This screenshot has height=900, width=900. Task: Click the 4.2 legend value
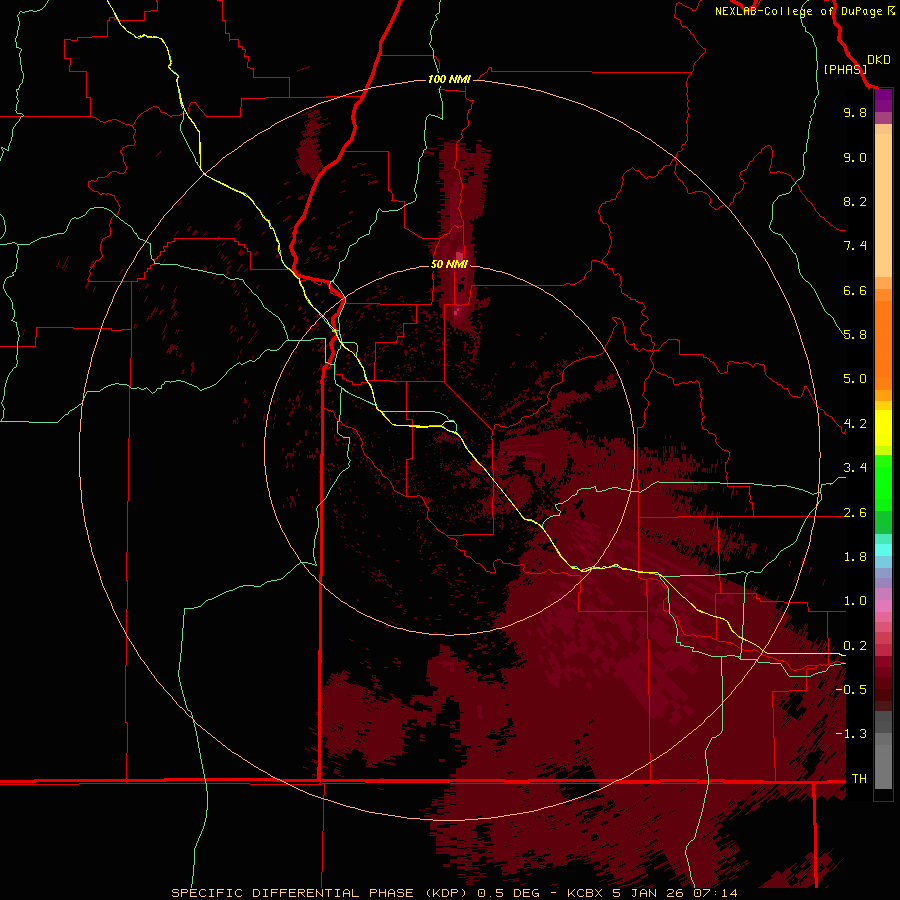click(855, 424)
